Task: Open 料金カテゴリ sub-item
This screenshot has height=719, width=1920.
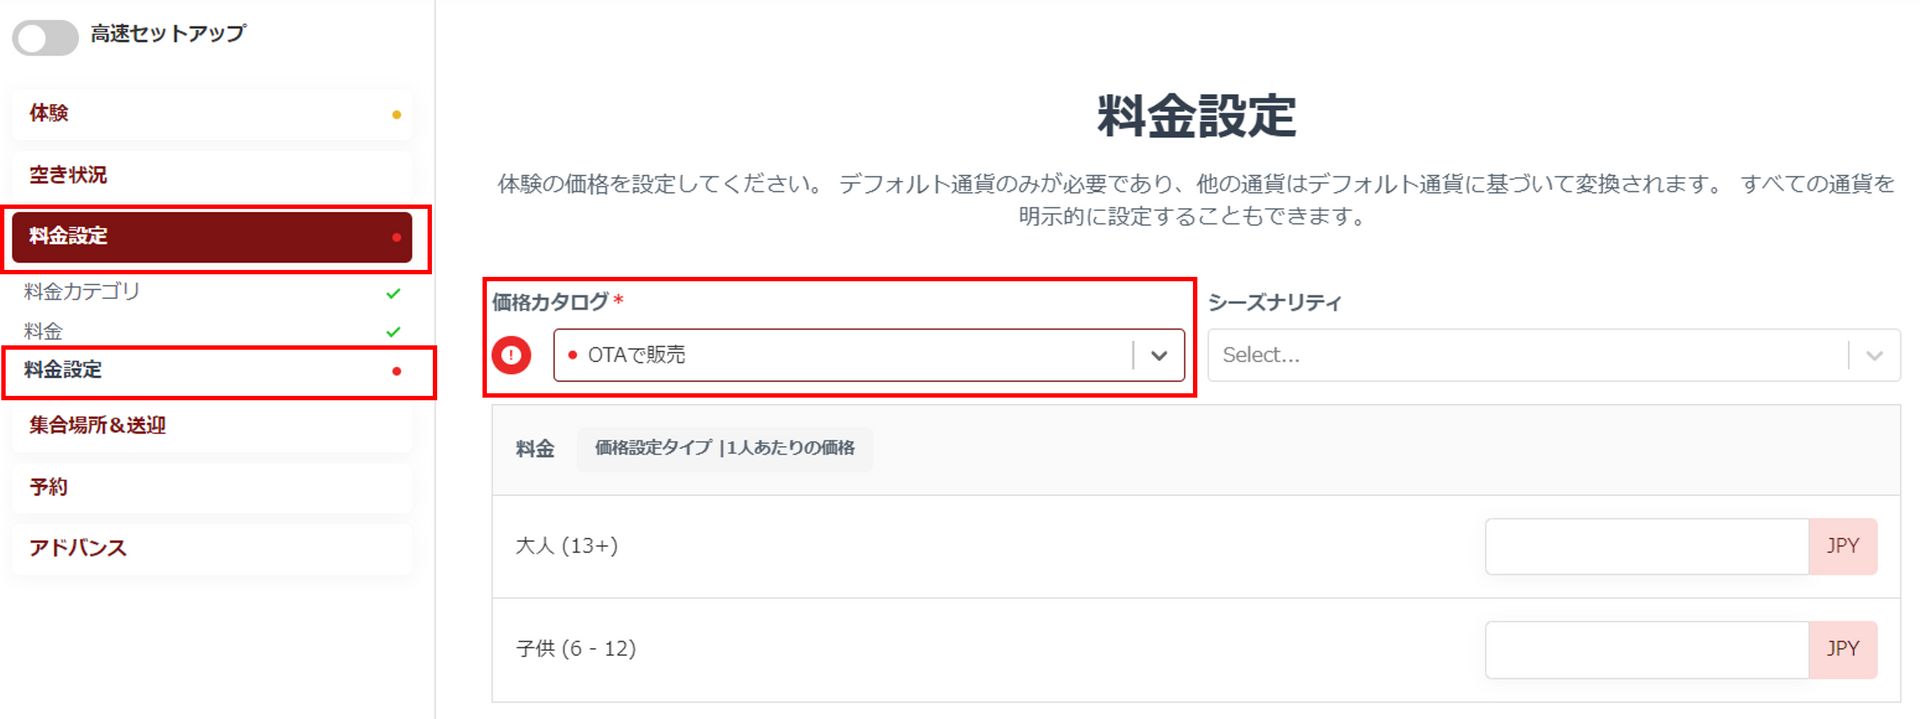Action: (82, 292)
